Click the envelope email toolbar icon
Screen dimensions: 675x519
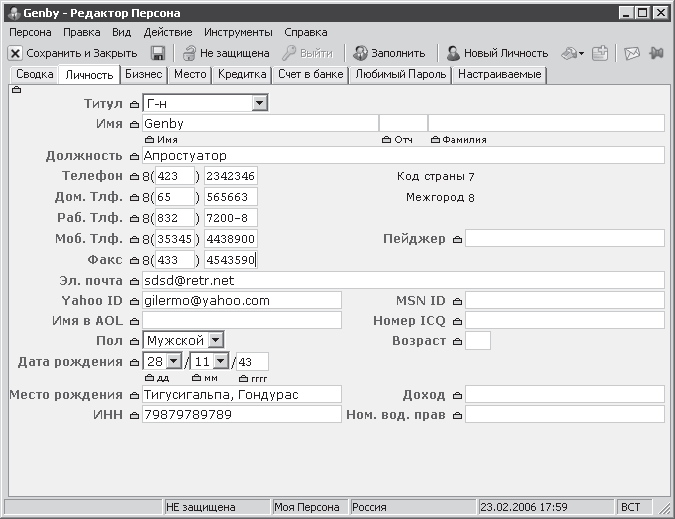coord(632,53)
